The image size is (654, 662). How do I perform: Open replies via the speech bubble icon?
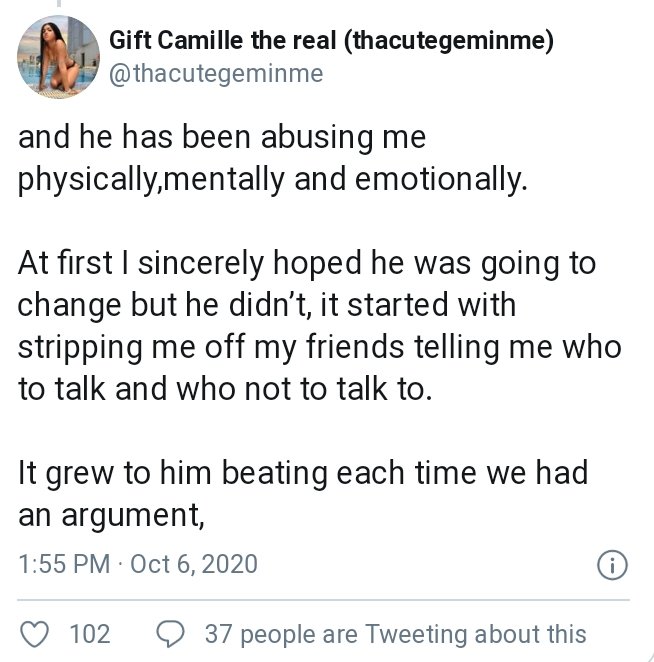coord(171,634)
